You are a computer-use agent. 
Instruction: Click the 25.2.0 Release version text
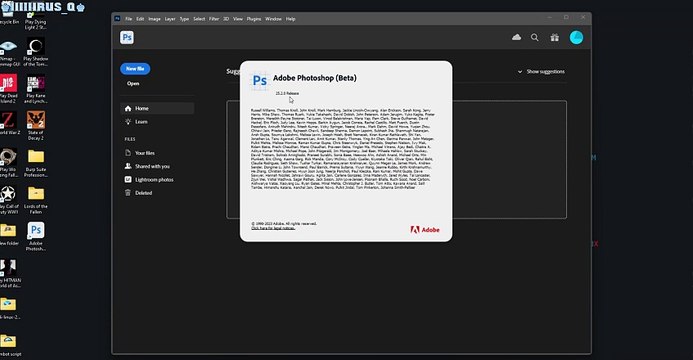287,93
